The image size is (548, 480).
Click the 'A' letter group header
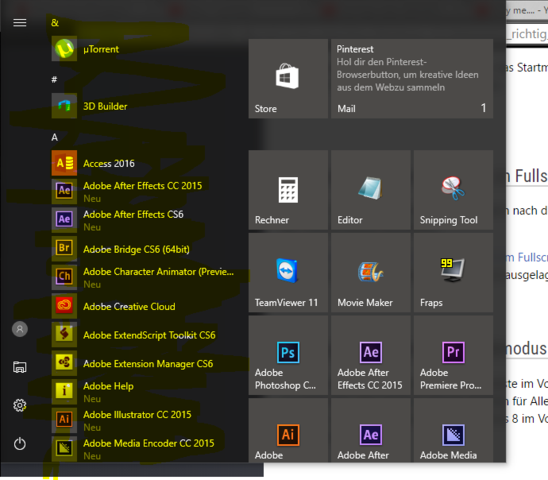pos(55,137)
